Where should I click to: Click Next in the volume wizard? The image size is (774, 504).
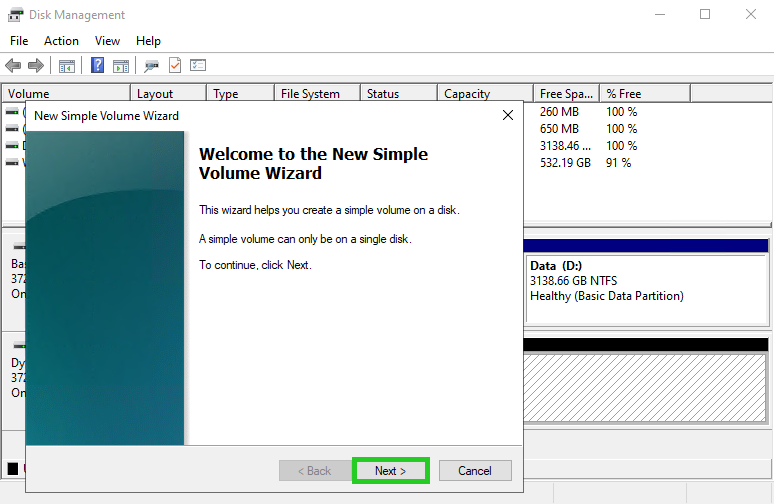[390, 470]
